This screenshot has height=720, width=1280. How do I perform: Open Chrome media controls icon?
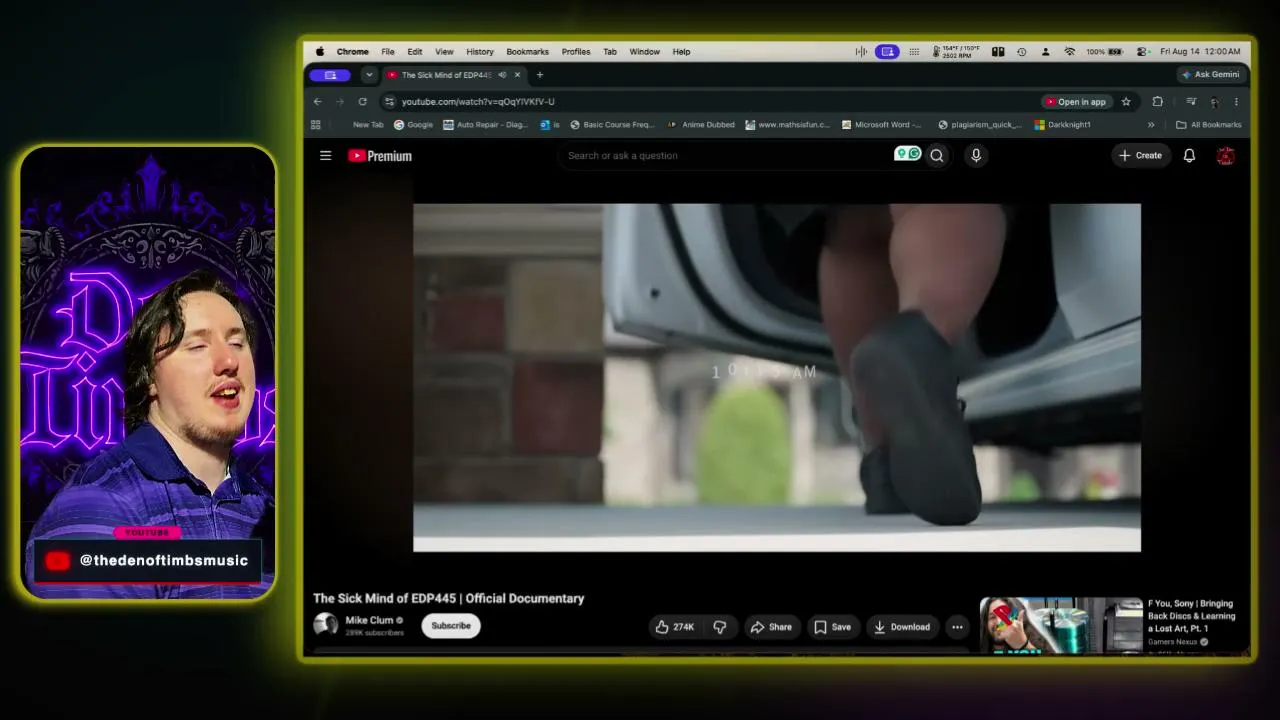(x=1191, y=101)
